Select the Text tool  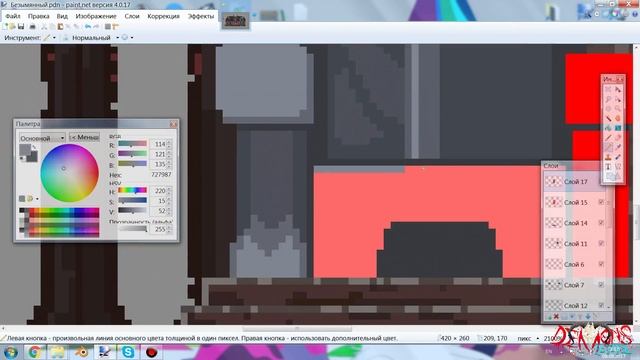[608, 167]
